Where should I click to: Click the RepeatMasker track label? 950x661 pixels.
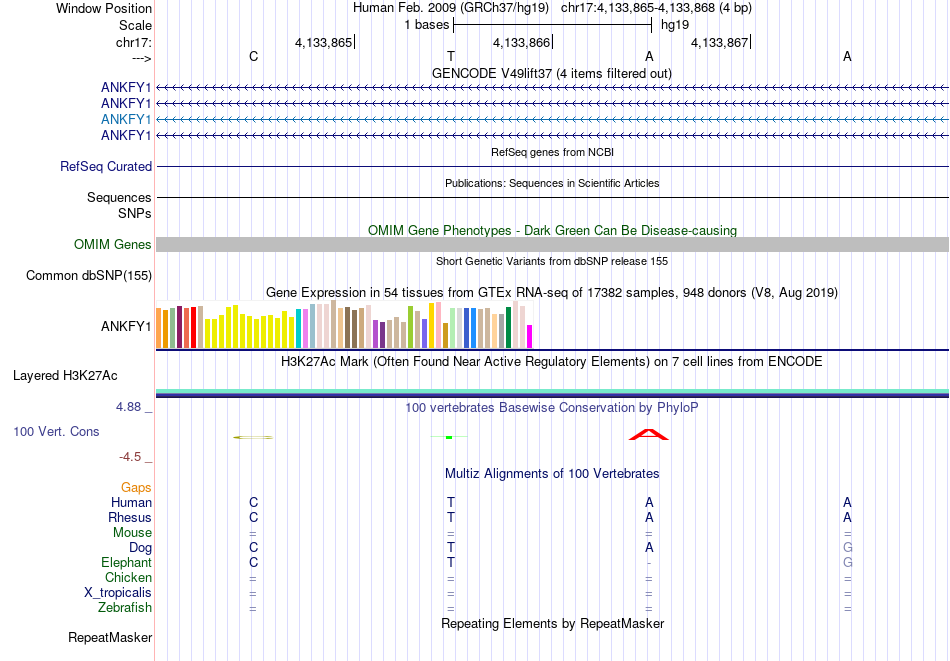(x=110, y=637)
